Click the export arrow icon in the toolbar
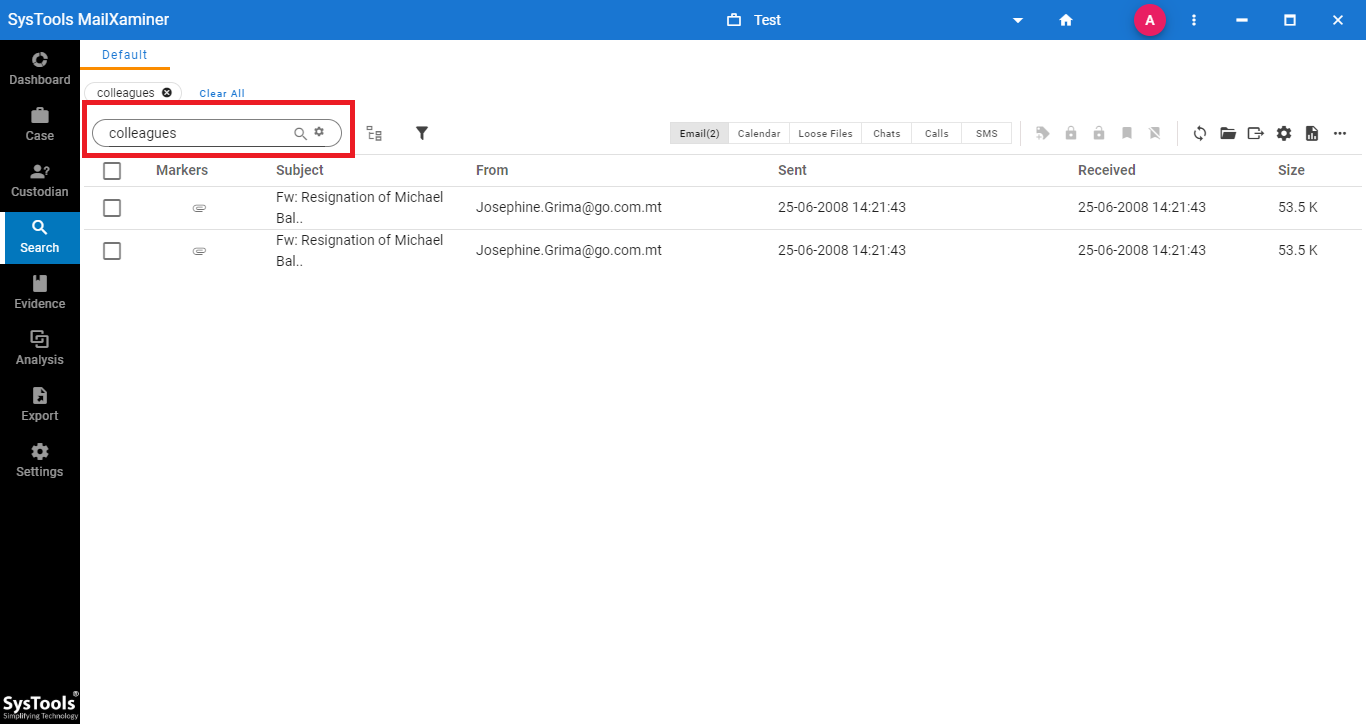Viewport: 1366px width, 724px height. pyautogui.click(x=1256, y=133)
